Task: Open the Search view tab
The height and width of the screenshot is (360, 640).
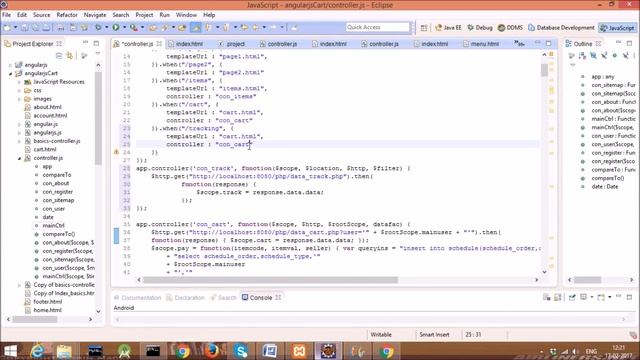Action: (x=223, y=298)
